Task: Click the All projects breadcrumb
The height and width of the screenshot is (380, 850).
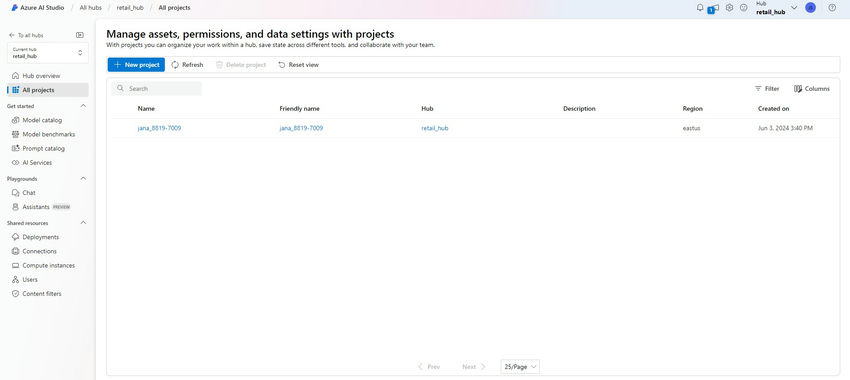Action: 175,8
